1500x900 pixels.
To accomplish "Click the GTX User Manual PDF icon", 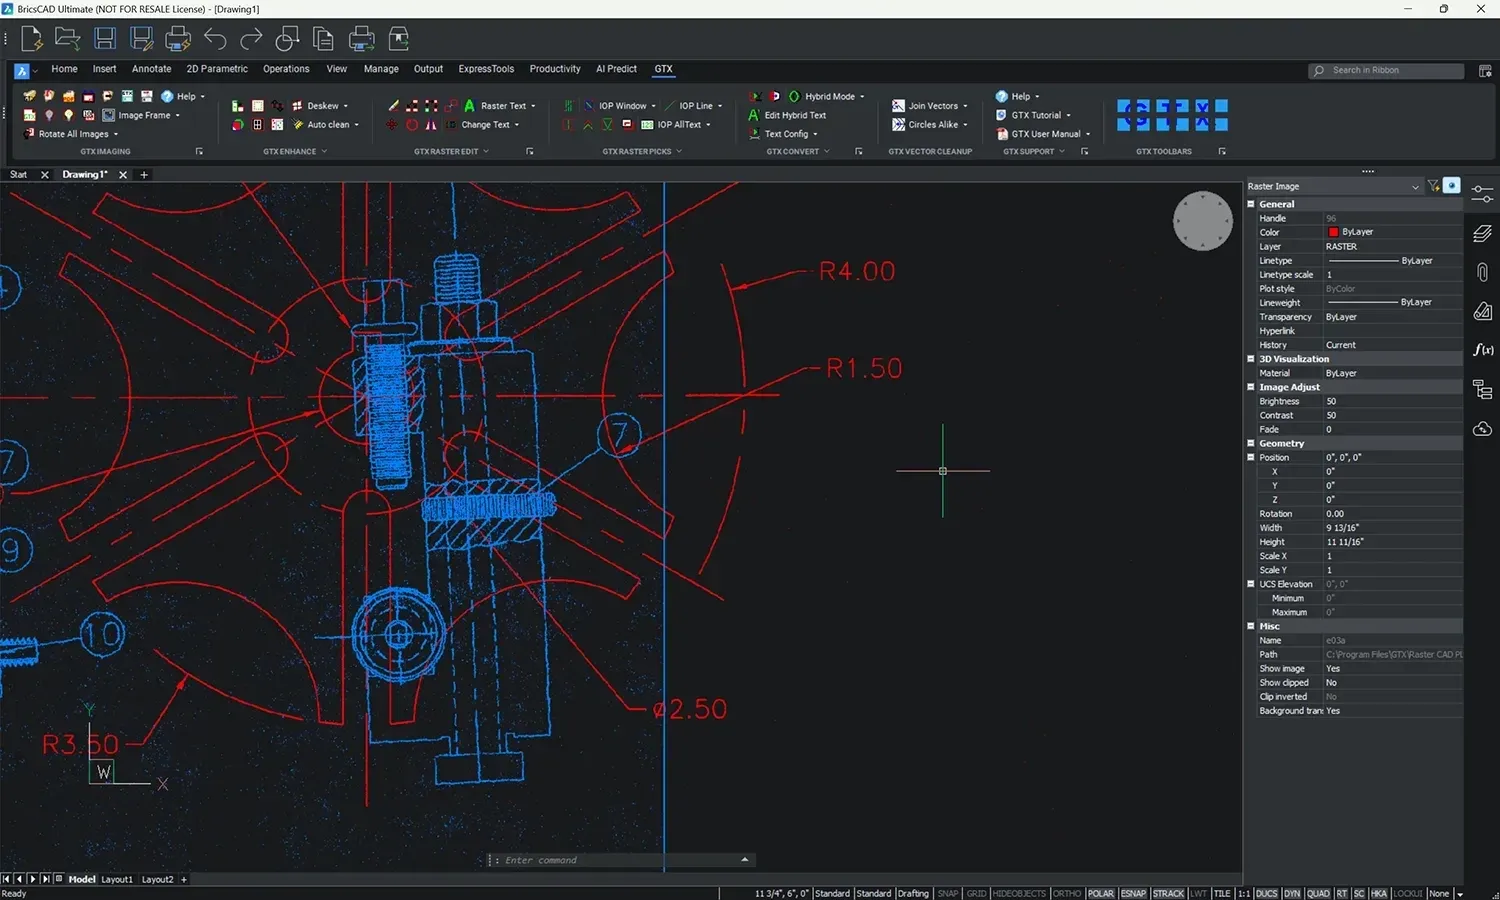I will click(x=1002, y=134).
